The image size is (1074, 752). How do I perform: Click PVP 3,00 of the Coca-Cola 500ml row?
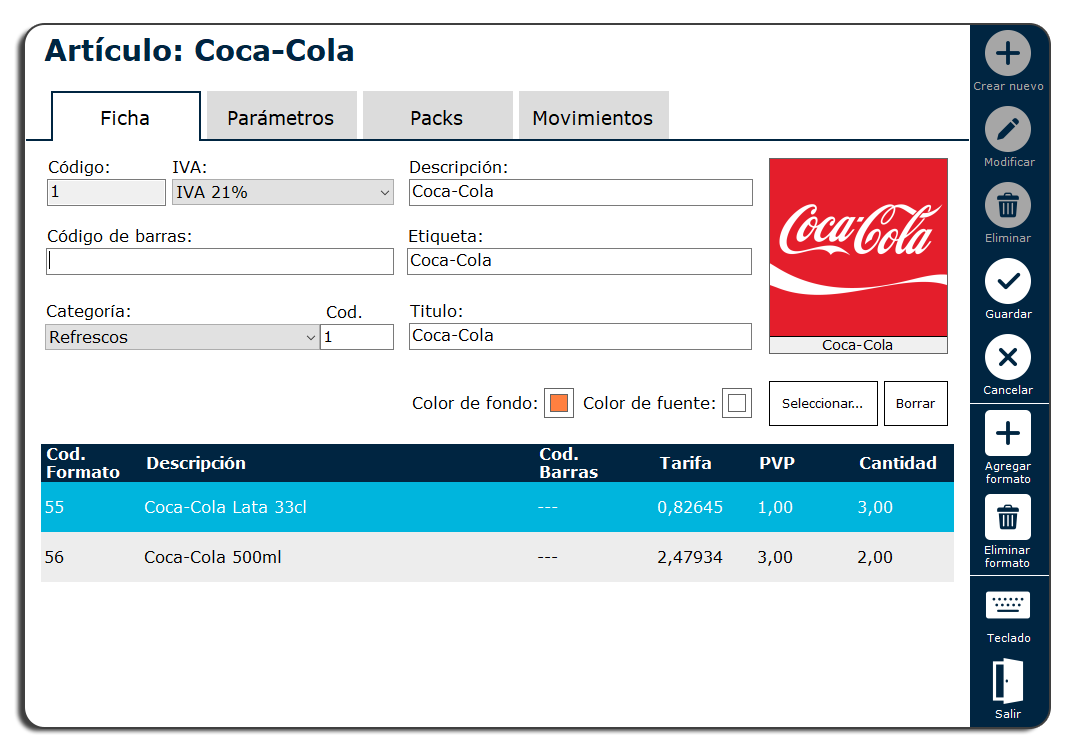click(775, 557)
